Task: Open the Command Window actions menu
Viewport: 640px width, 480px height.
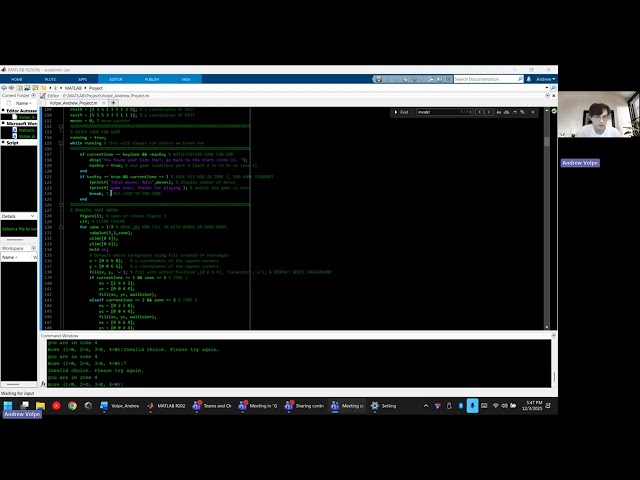Action: tap(553, 336)
